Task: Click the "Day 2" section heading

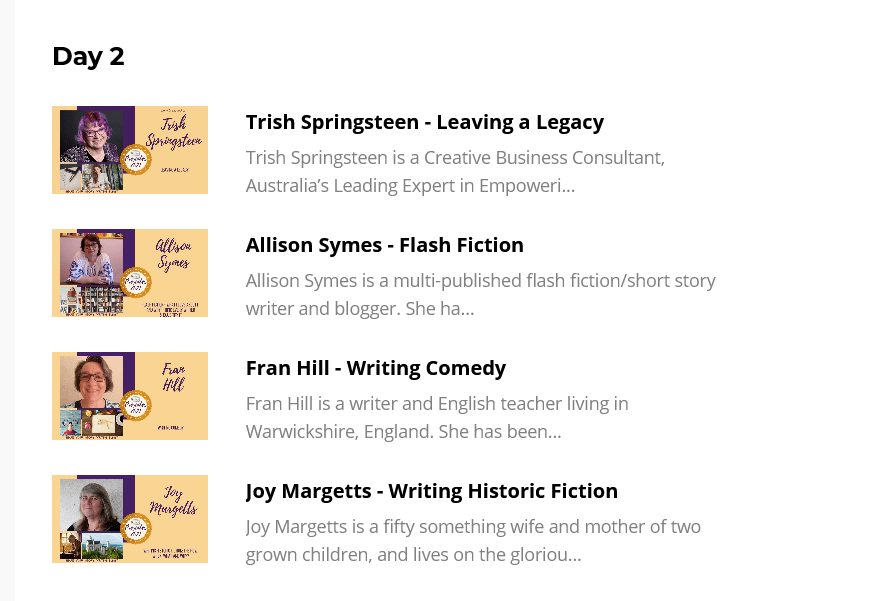Action: pyautogui.click(x=88, y=57)
